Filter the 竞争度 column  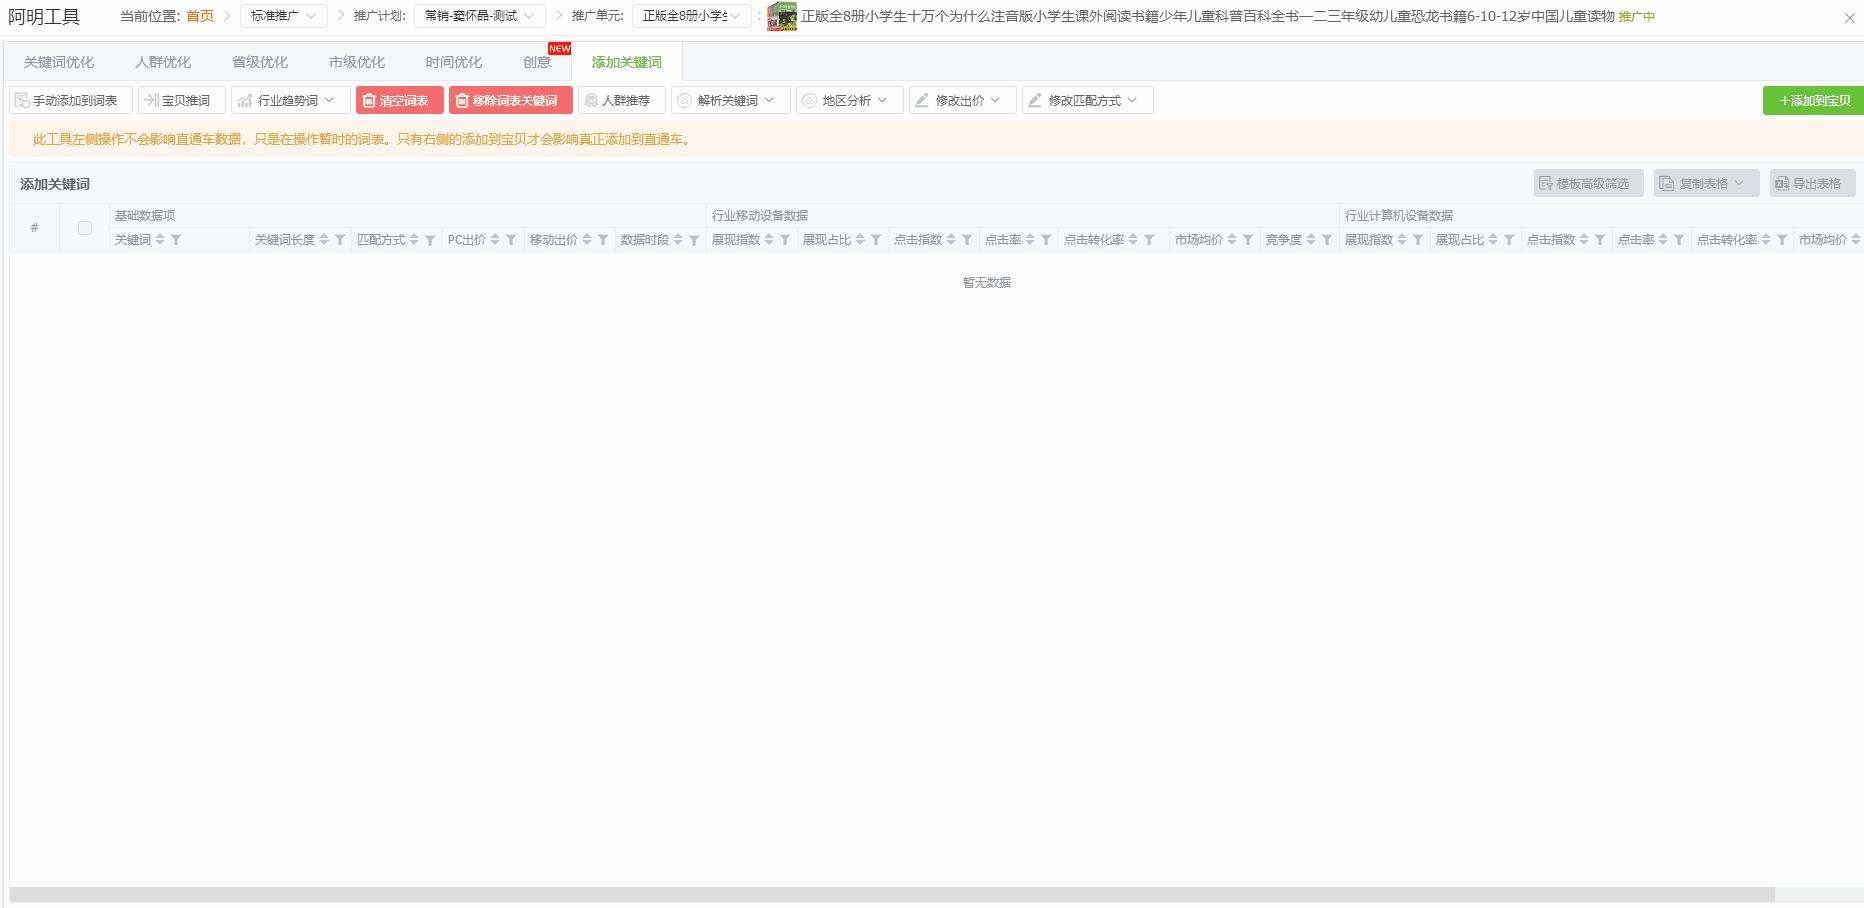click(x=1327, y=240)
